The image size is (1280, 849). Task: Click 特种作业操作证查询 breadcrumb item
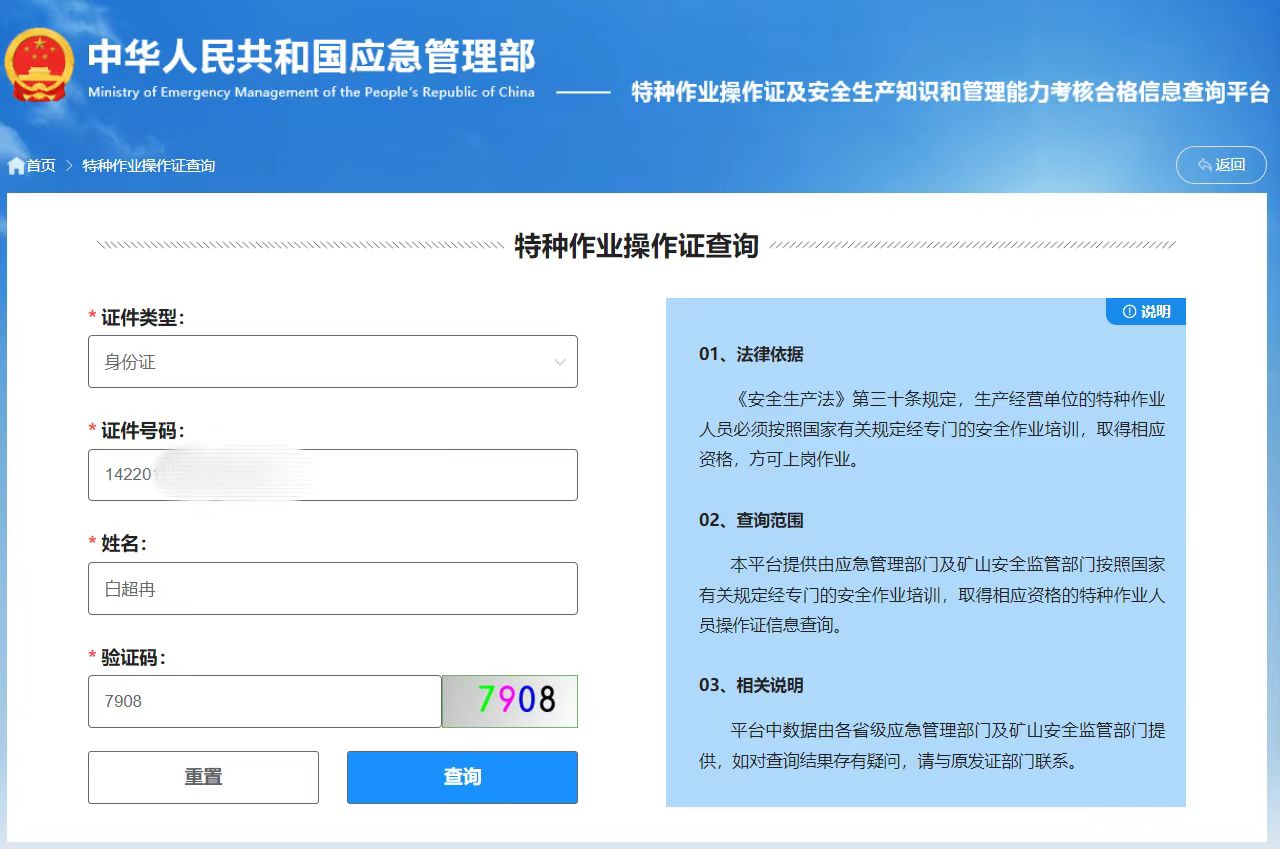click(148, 166)
